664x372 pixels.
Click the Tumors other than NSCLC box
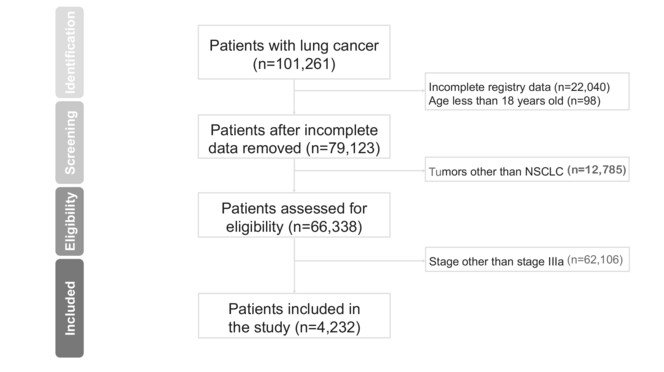coord(527,169)
